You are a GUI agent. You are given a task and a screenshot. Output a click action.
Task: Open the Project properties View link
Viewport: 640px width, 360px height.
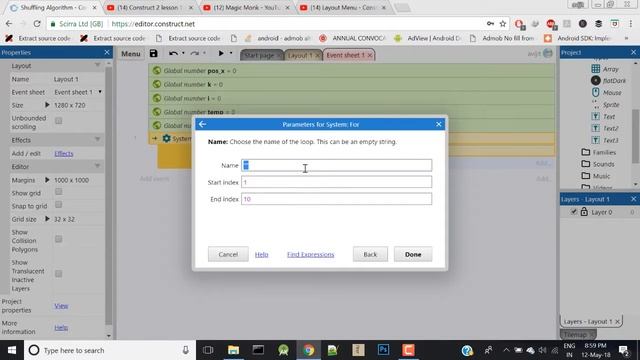(x=61, y=306)
